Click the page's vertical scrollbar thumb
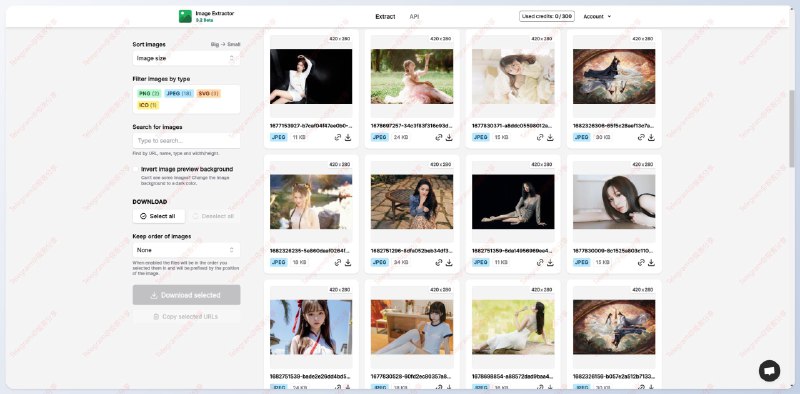The height and width of the screenshot is (394, 800). 791,128
